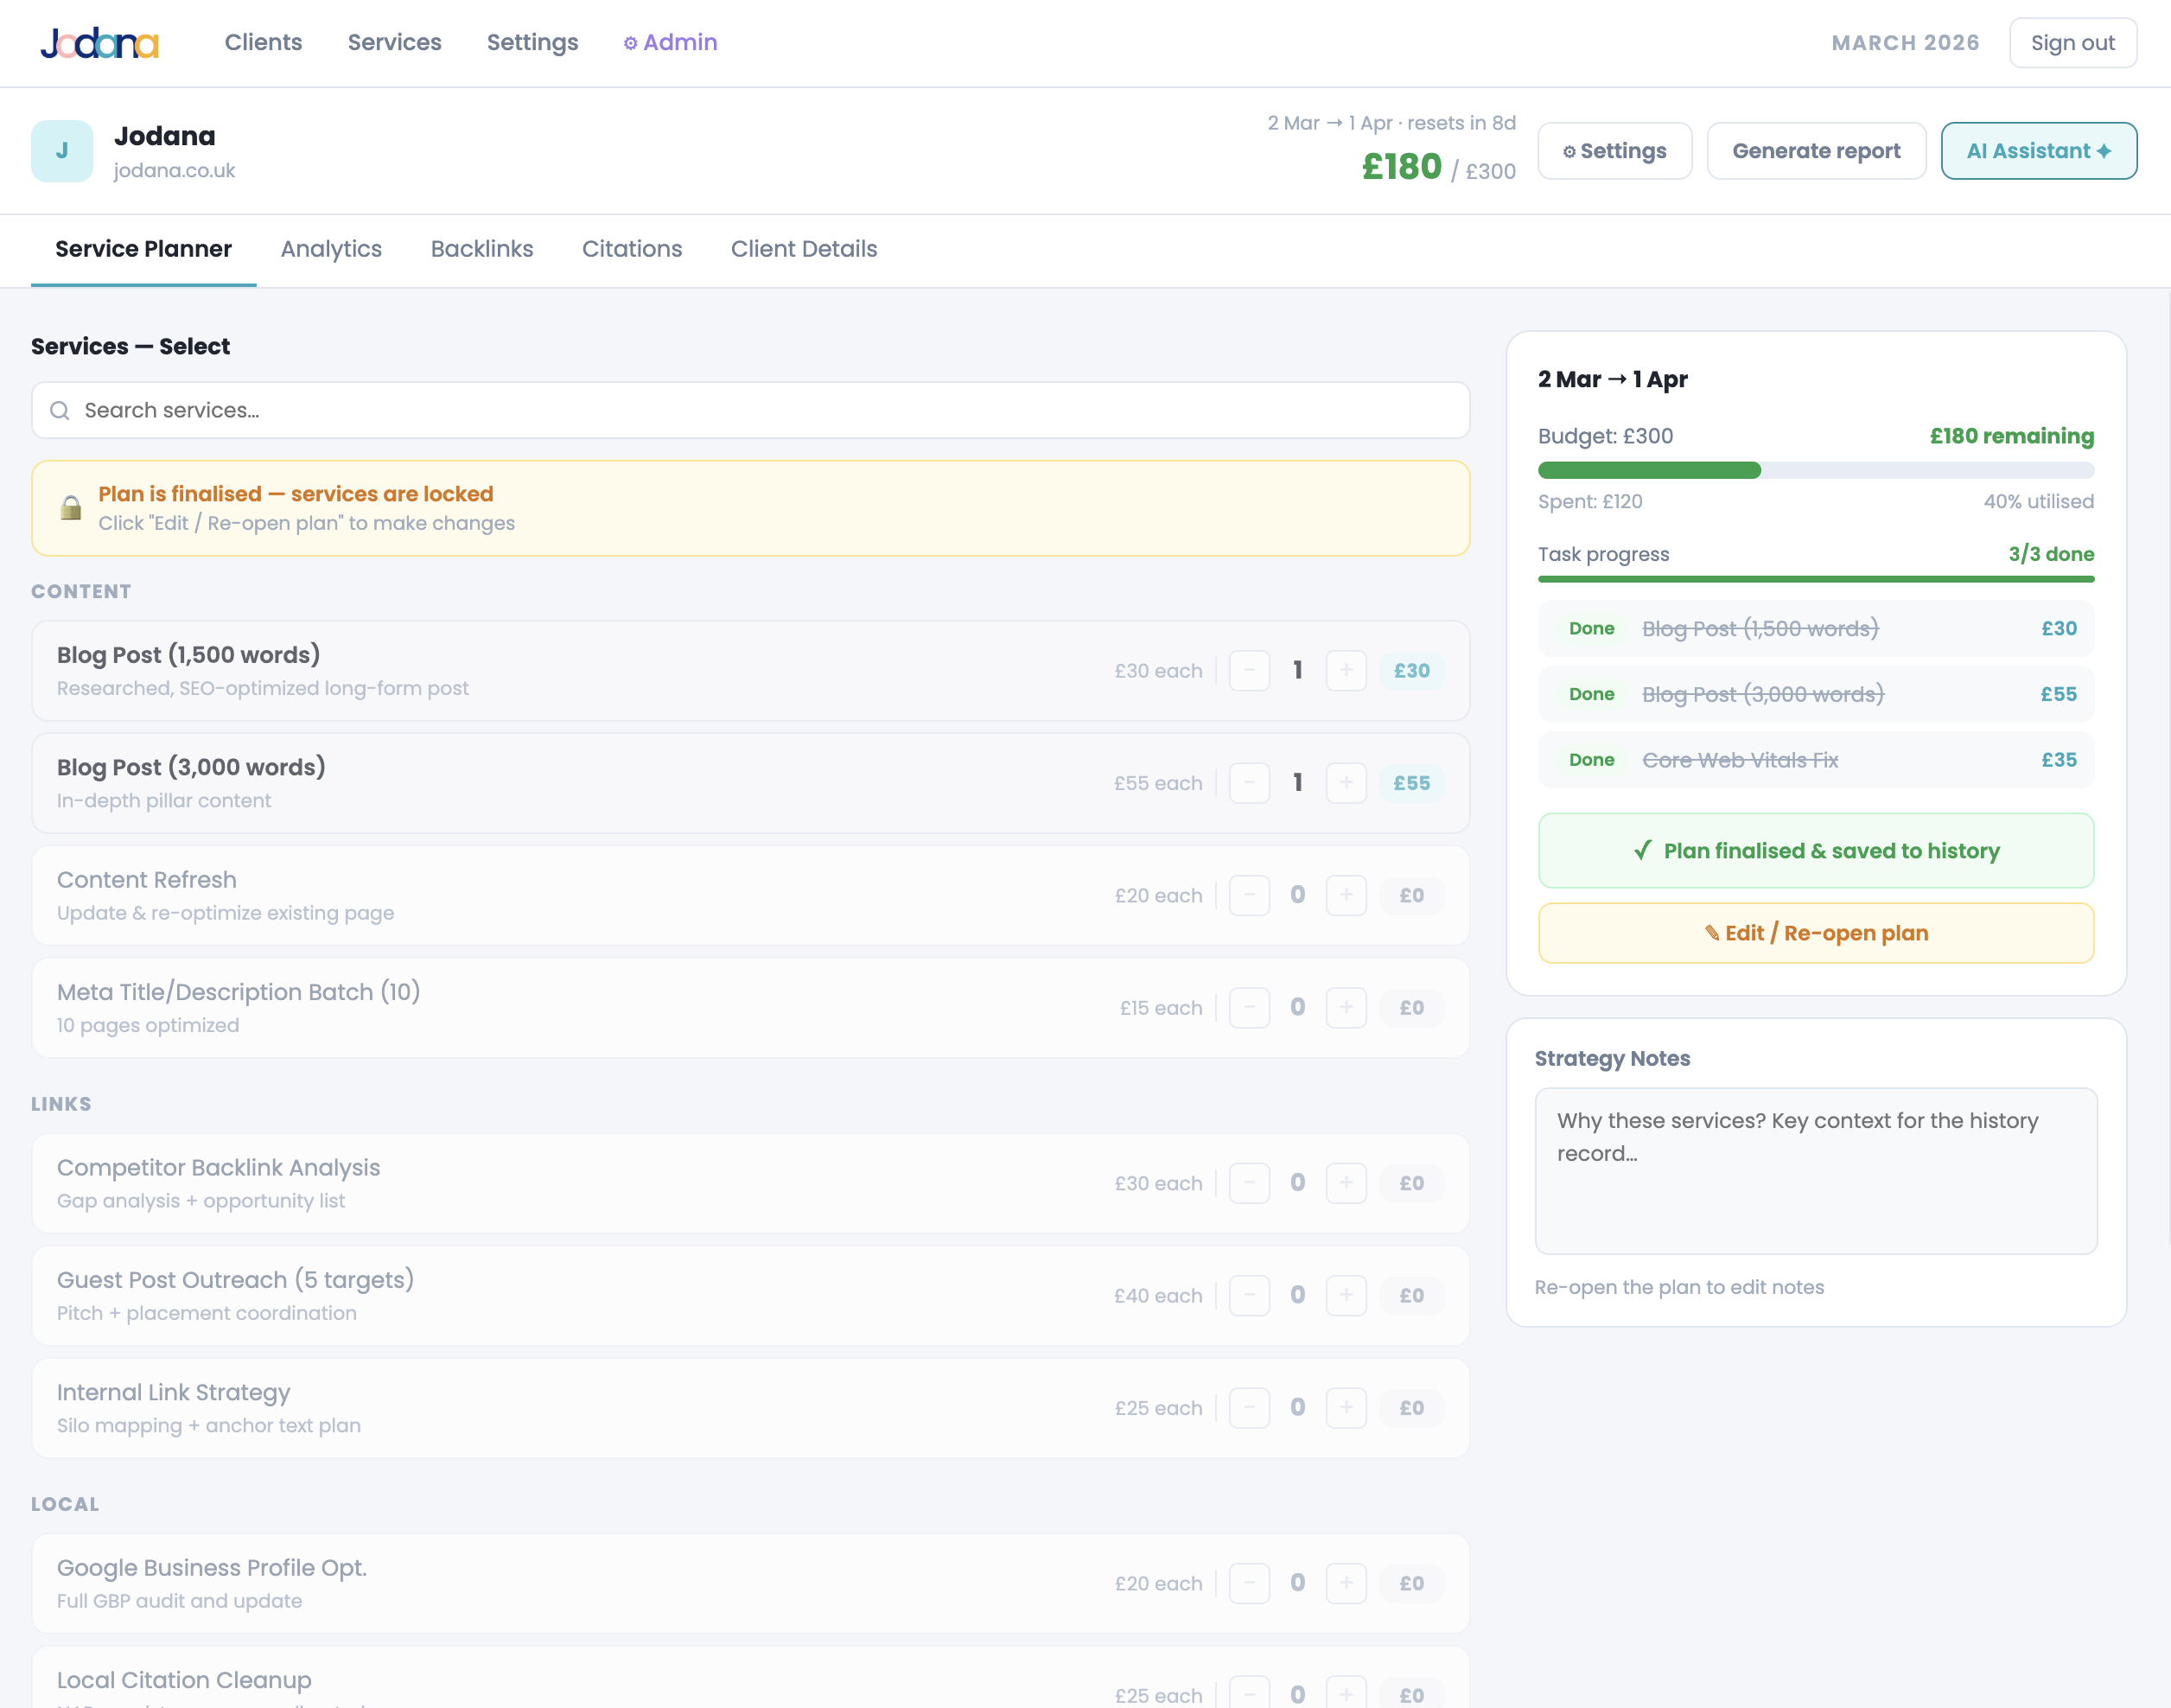Open the Clients menu
The image size is (2171, 1708).
pos(263,42)
